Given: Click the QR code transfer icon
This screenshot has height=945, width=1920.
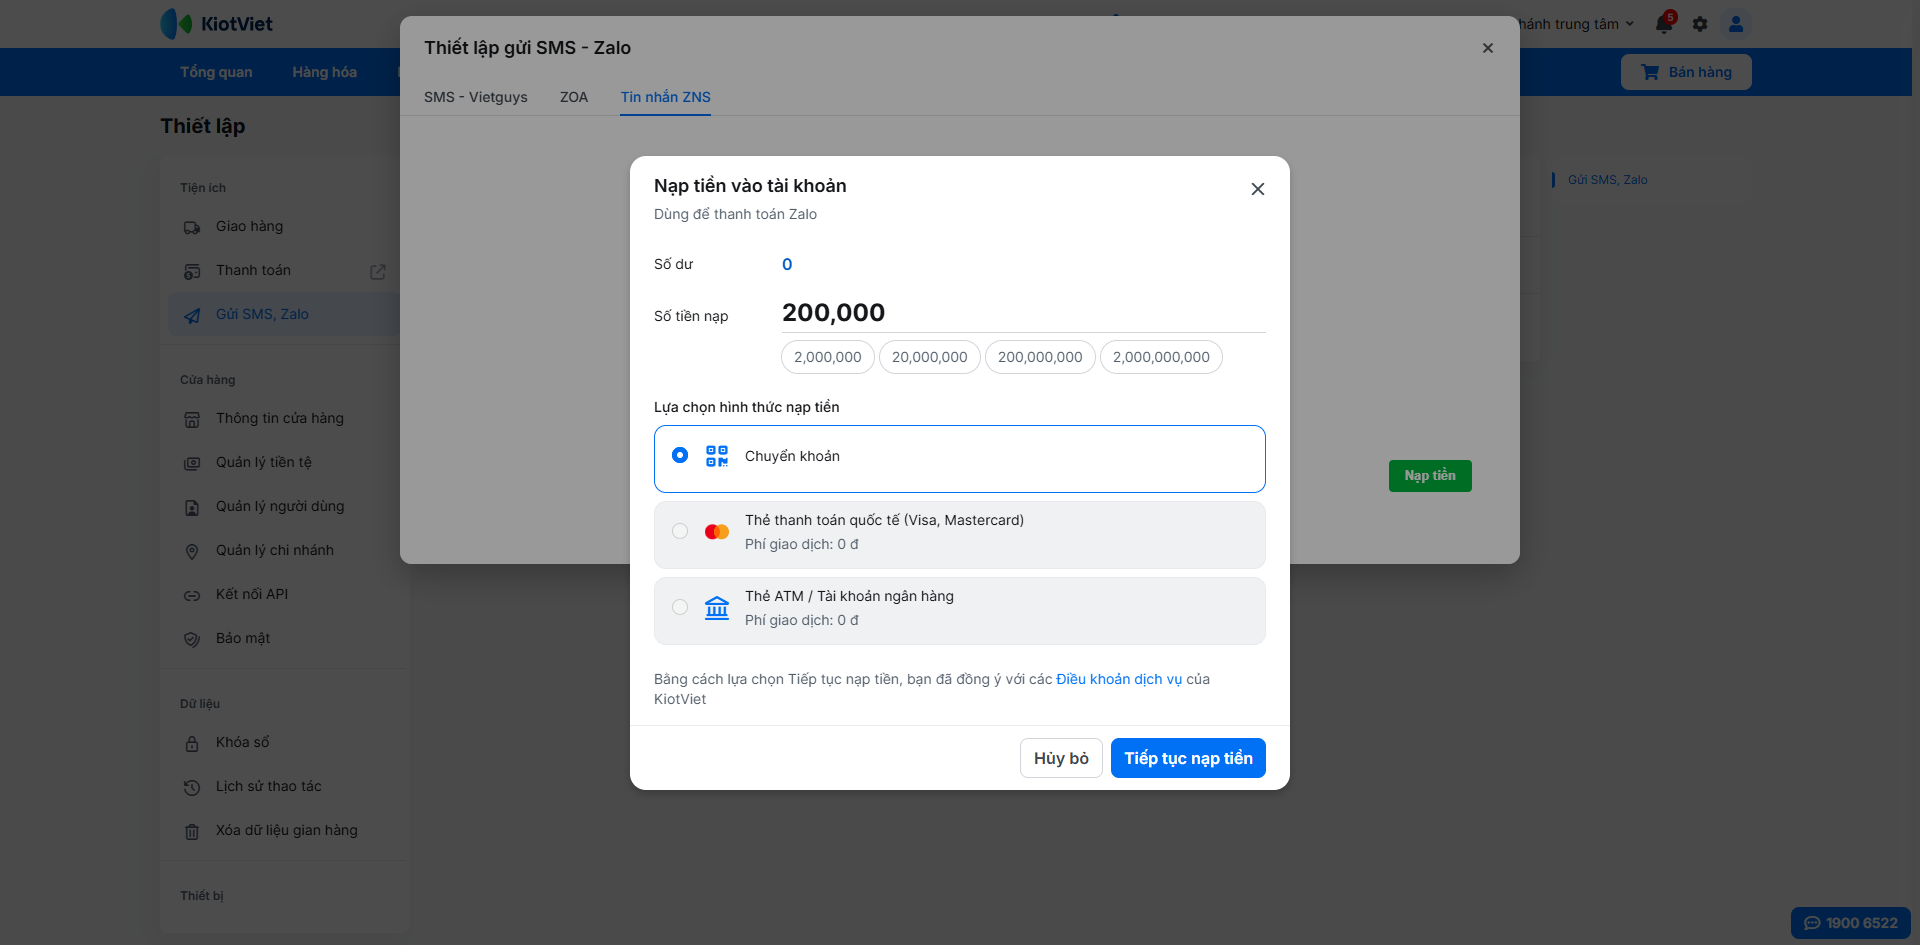Looking at the screenshot, I should pos(717,456).
